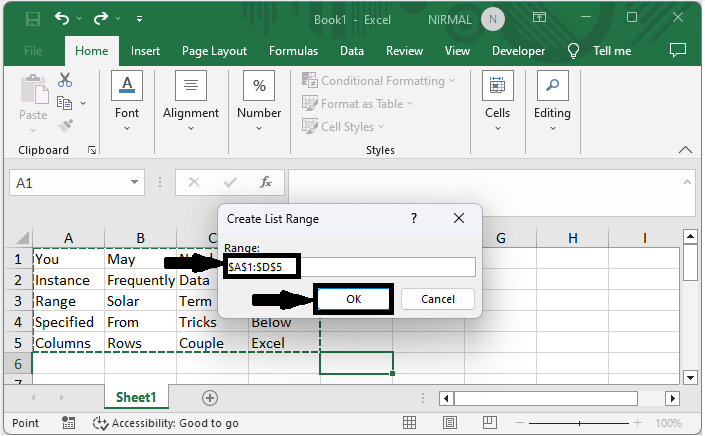Select the Format Painter brush
The width and height of the screenshot is (705, 436).
[66, 125]
